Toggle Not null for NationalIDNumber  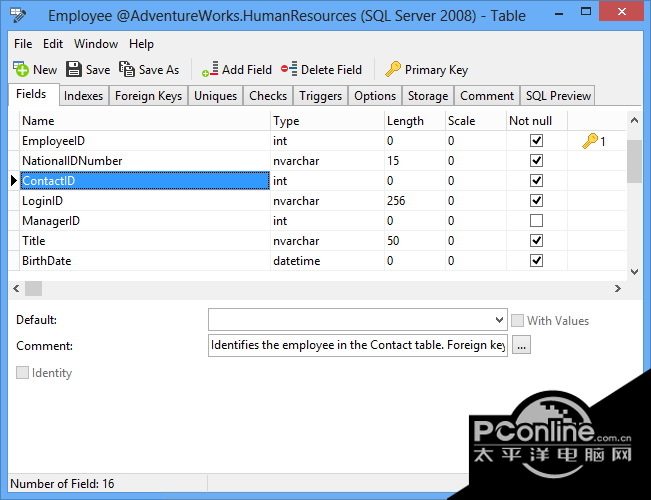pyautogui.click(x=536, y=161)
